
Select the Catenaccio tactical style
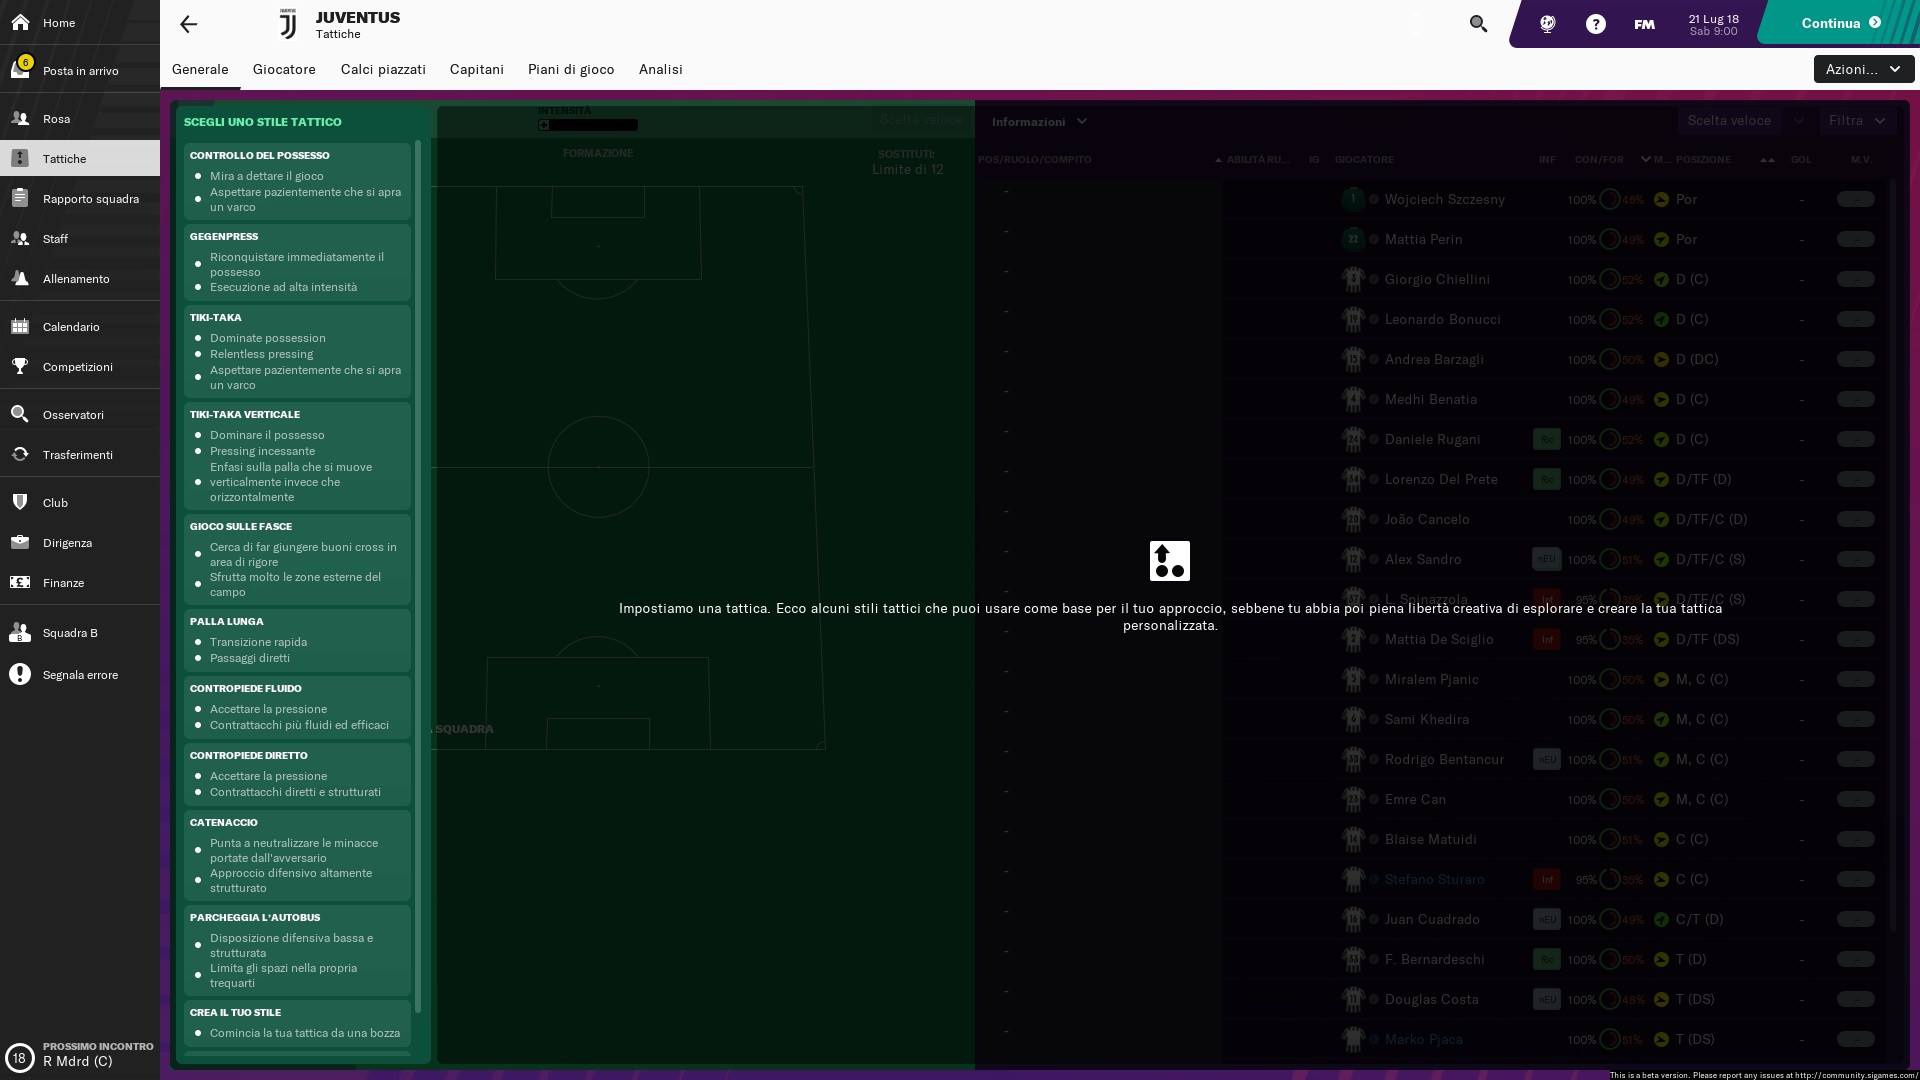[x=297, y=855]
